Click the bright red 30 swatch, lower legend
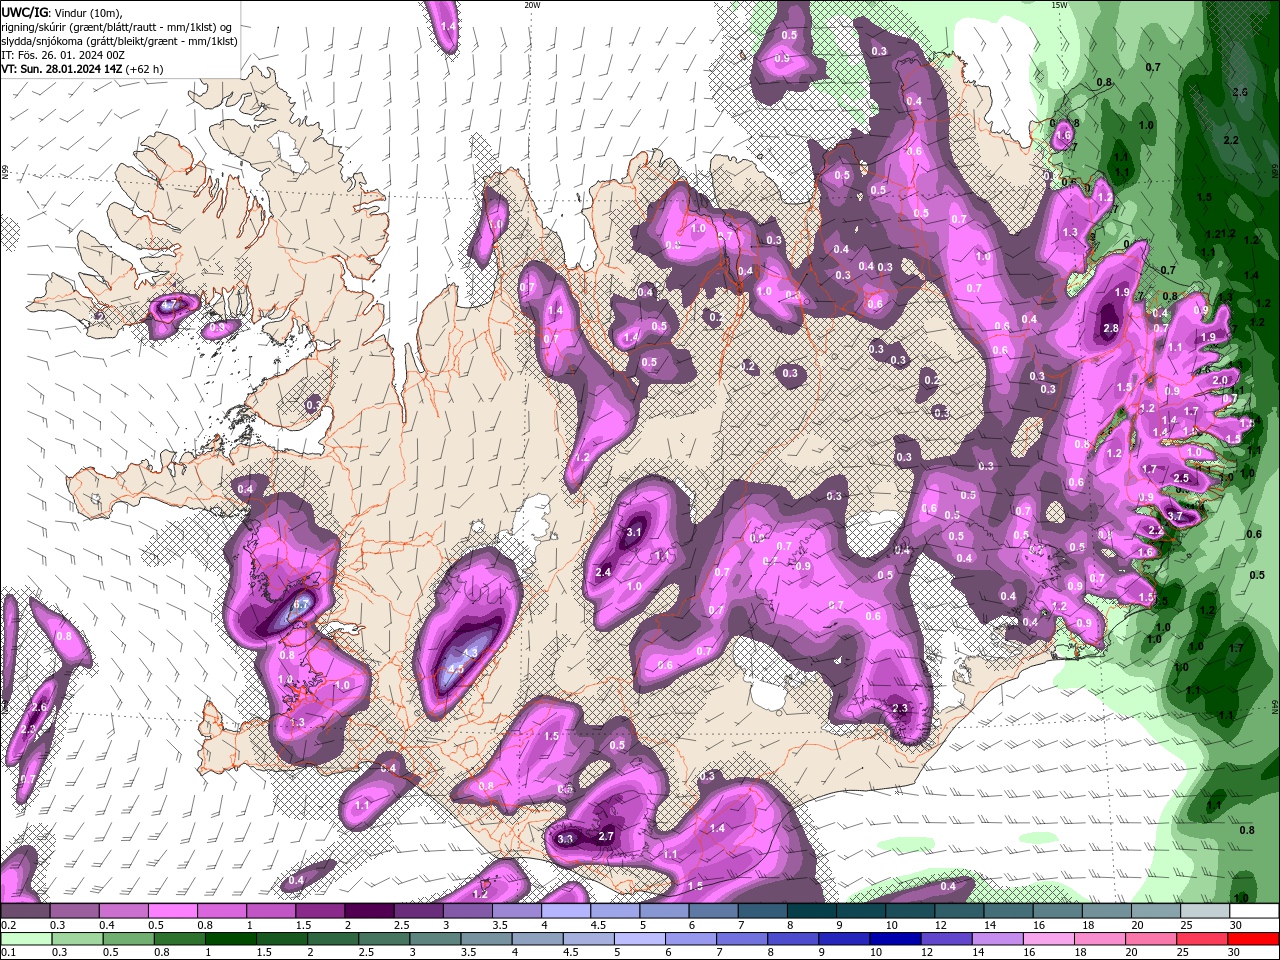Viewport: 1280px width, 960px height. (x=1252, y=939)
